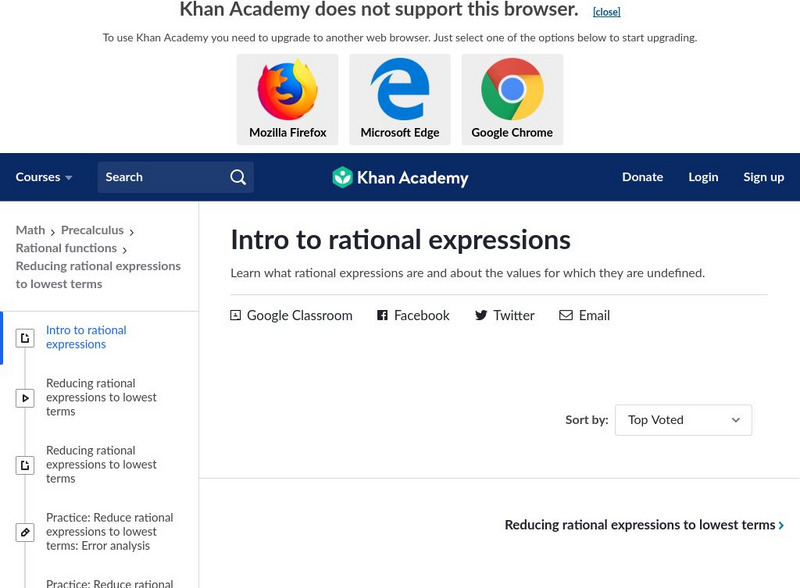Click the search magnifying glass icon
Screen dimensions: 800x588
(238, 177)
